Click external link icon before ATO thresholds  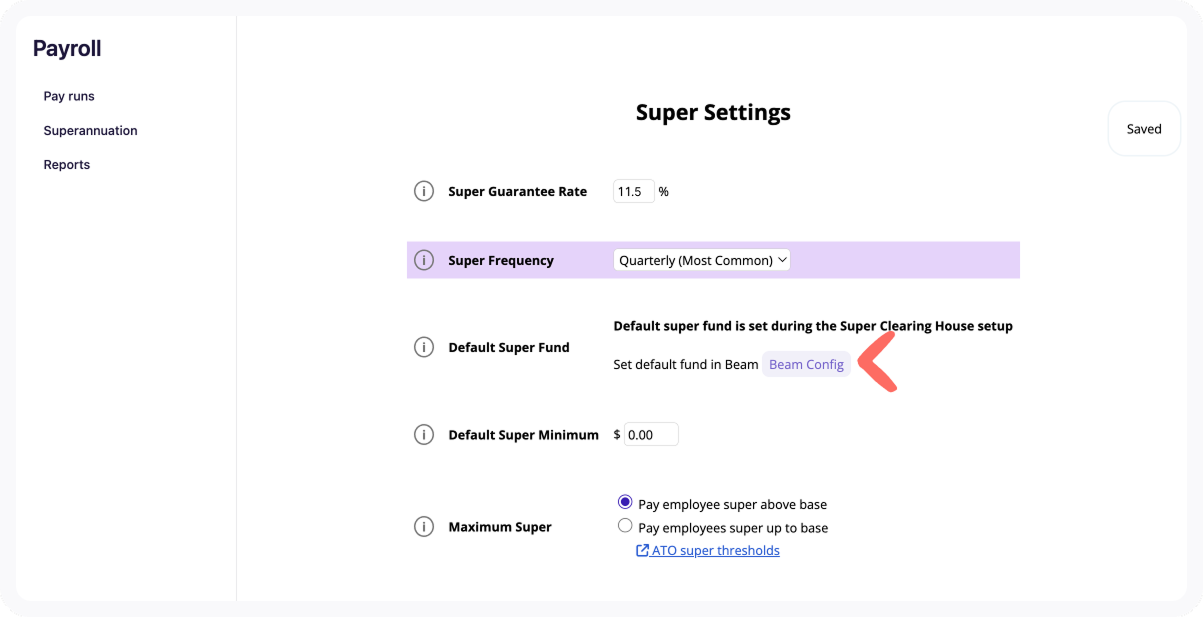[642, 551]
